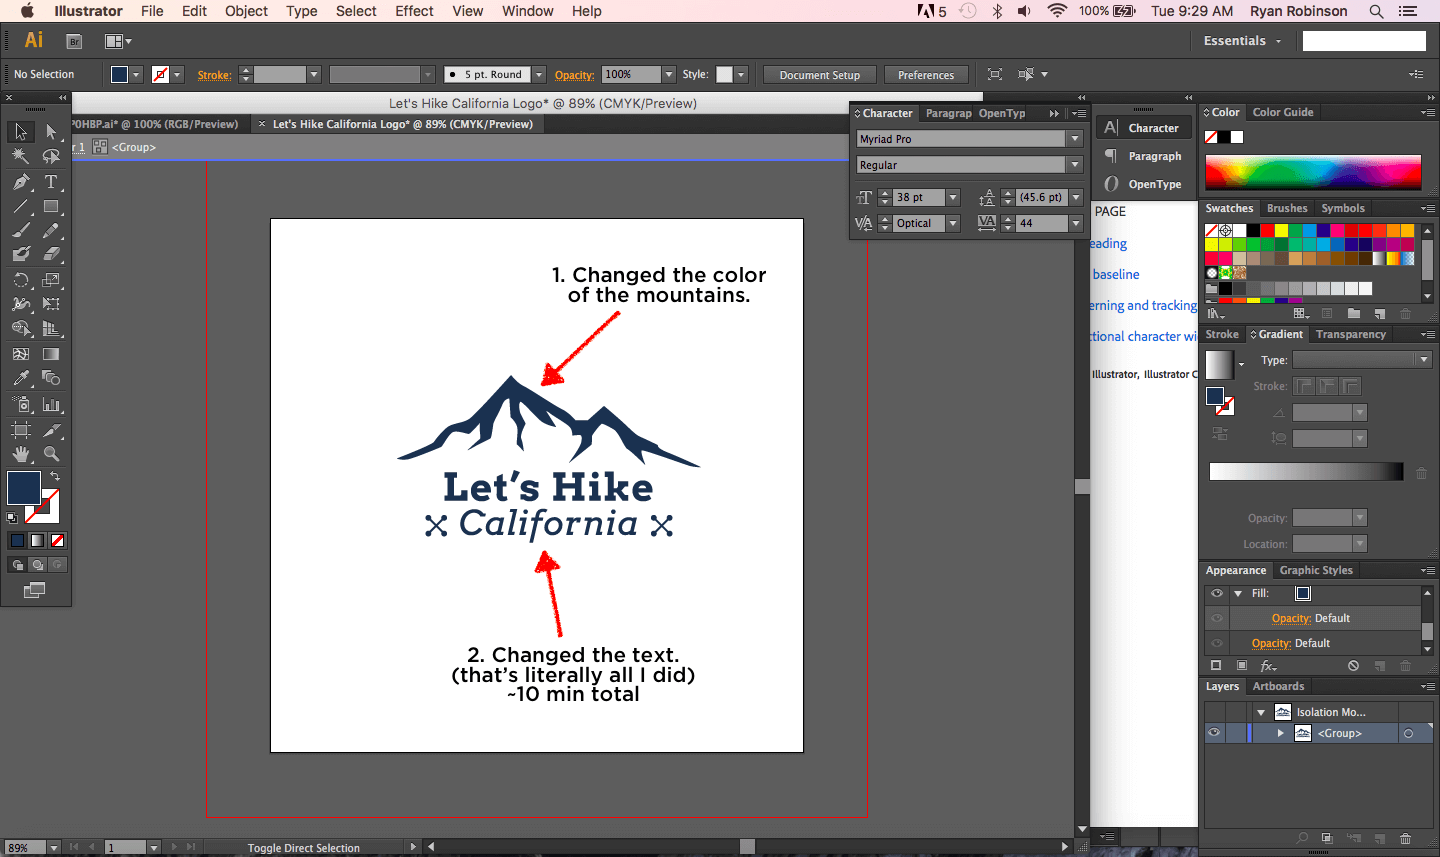
Task: Open the font style dropdown showing Regular
Action: (1074, 164)
